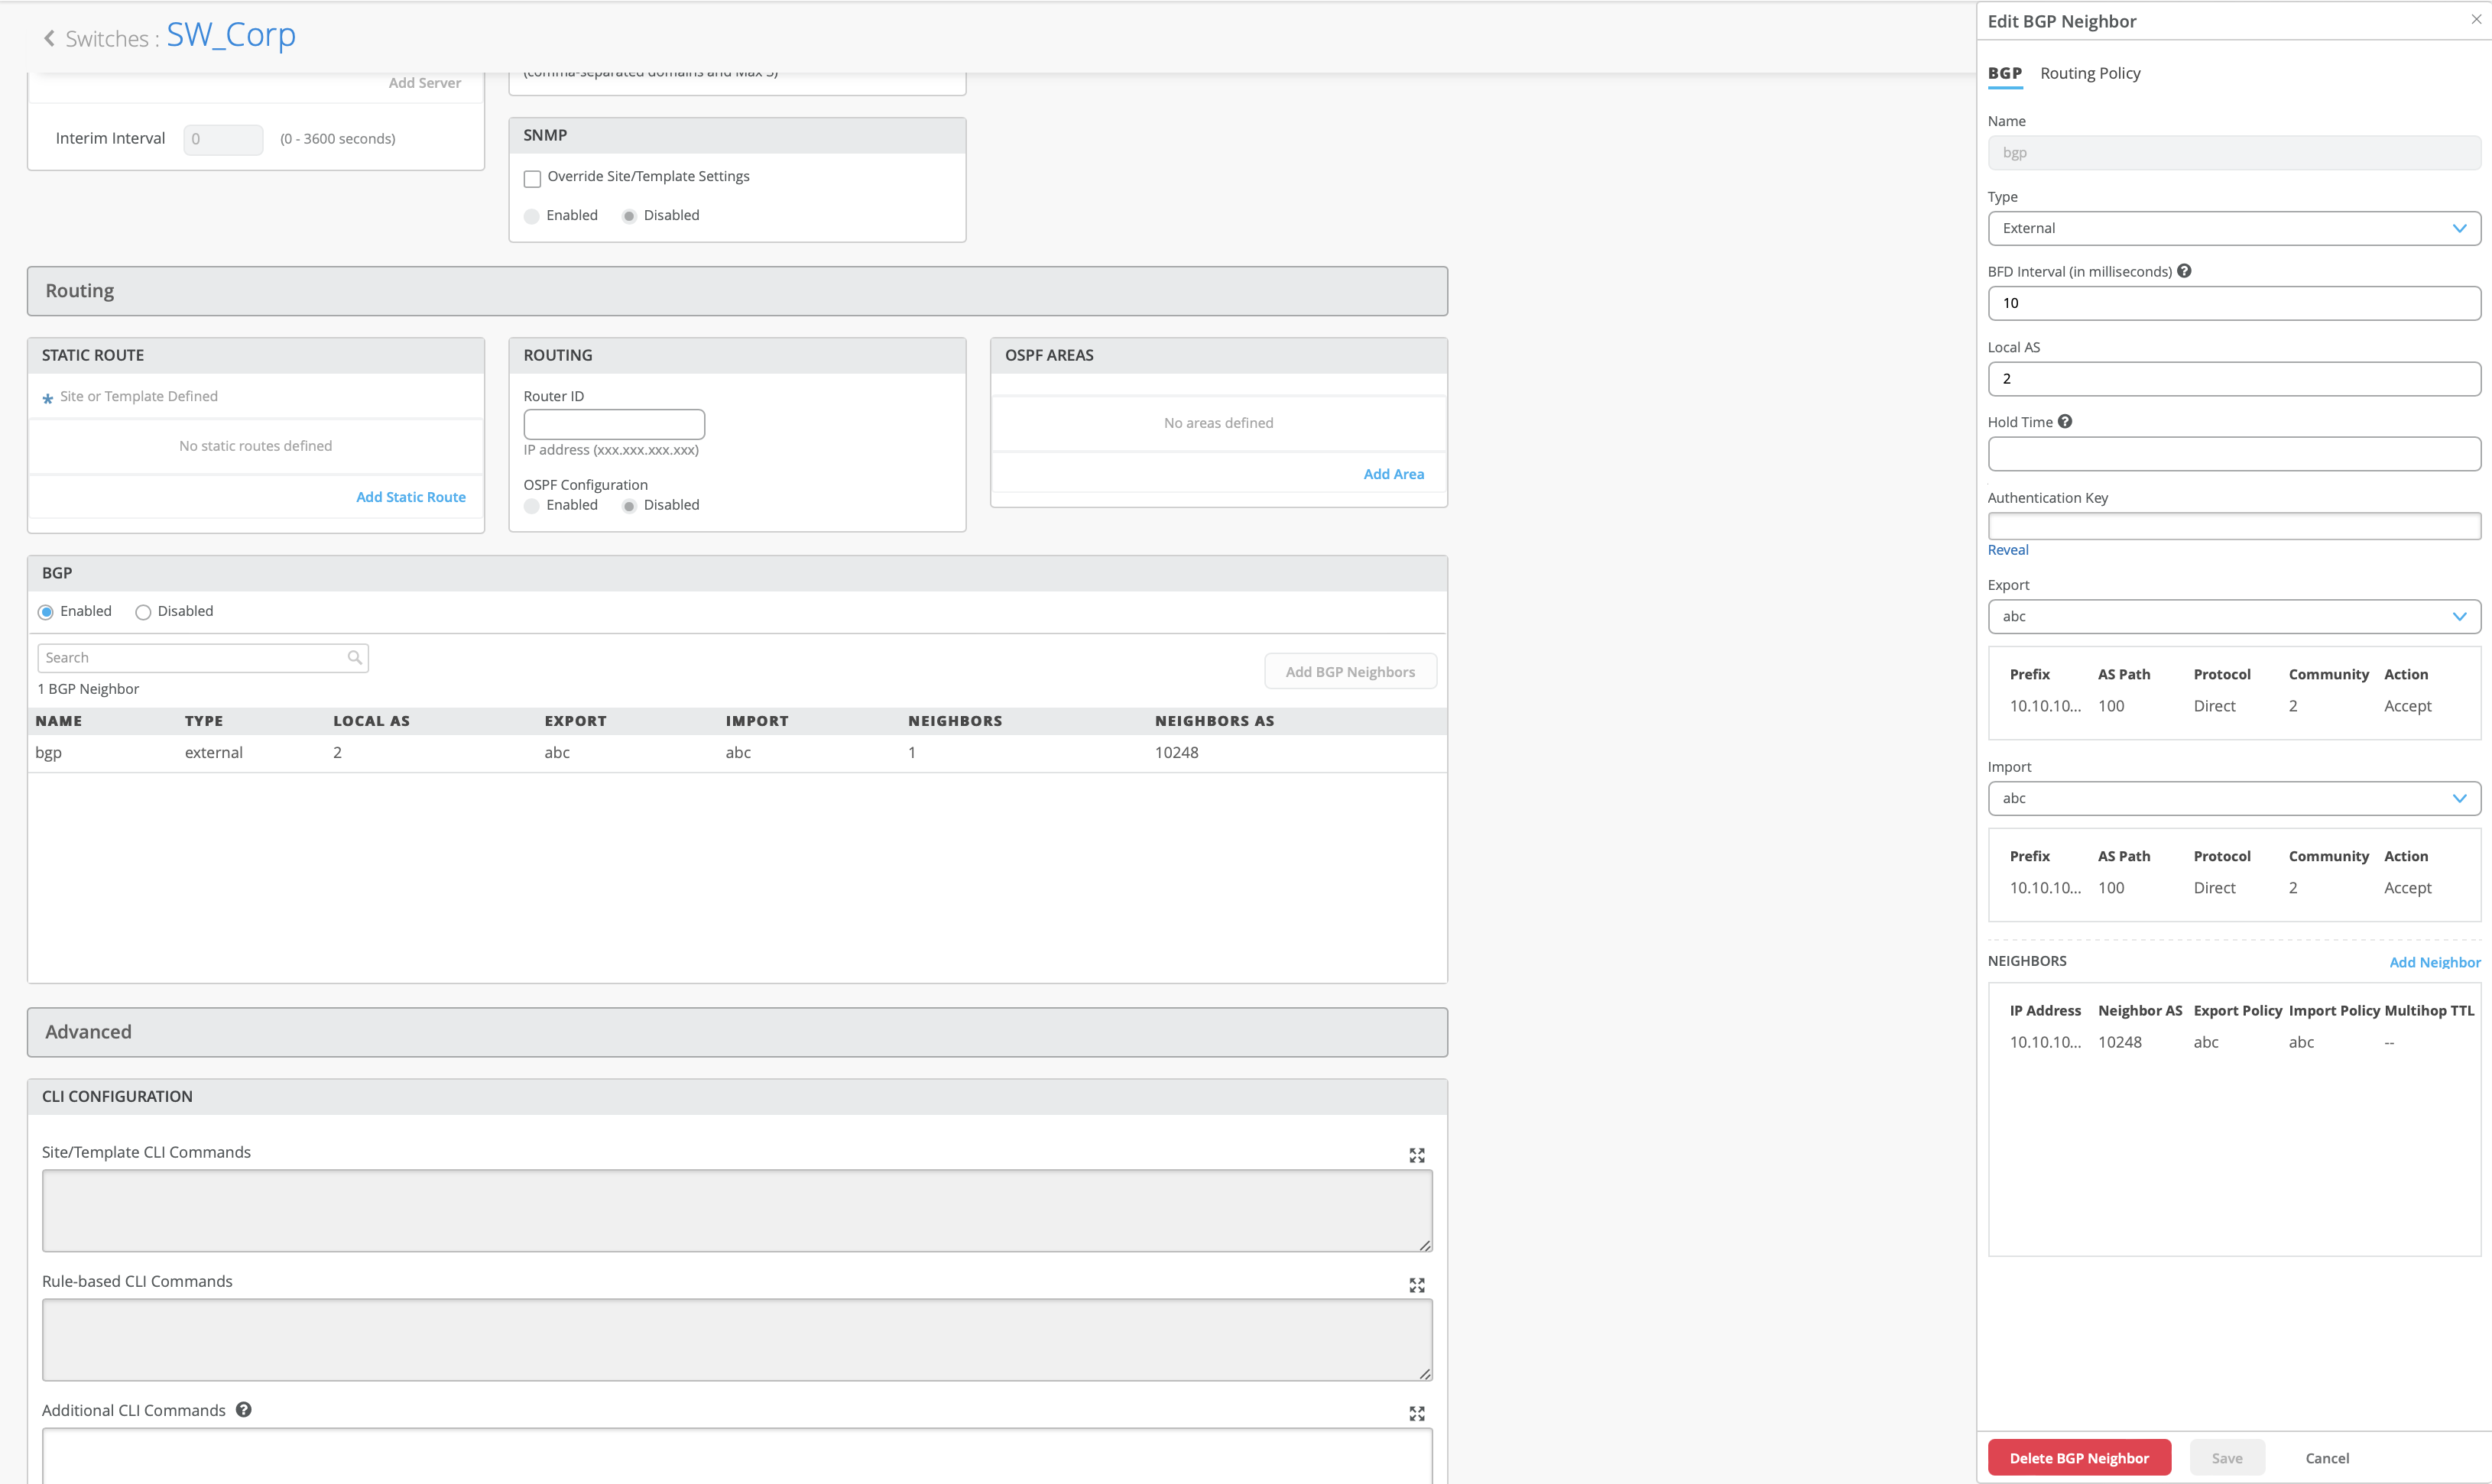Click the BGP neighbor search magnifier icon

(x=354, y=657)
